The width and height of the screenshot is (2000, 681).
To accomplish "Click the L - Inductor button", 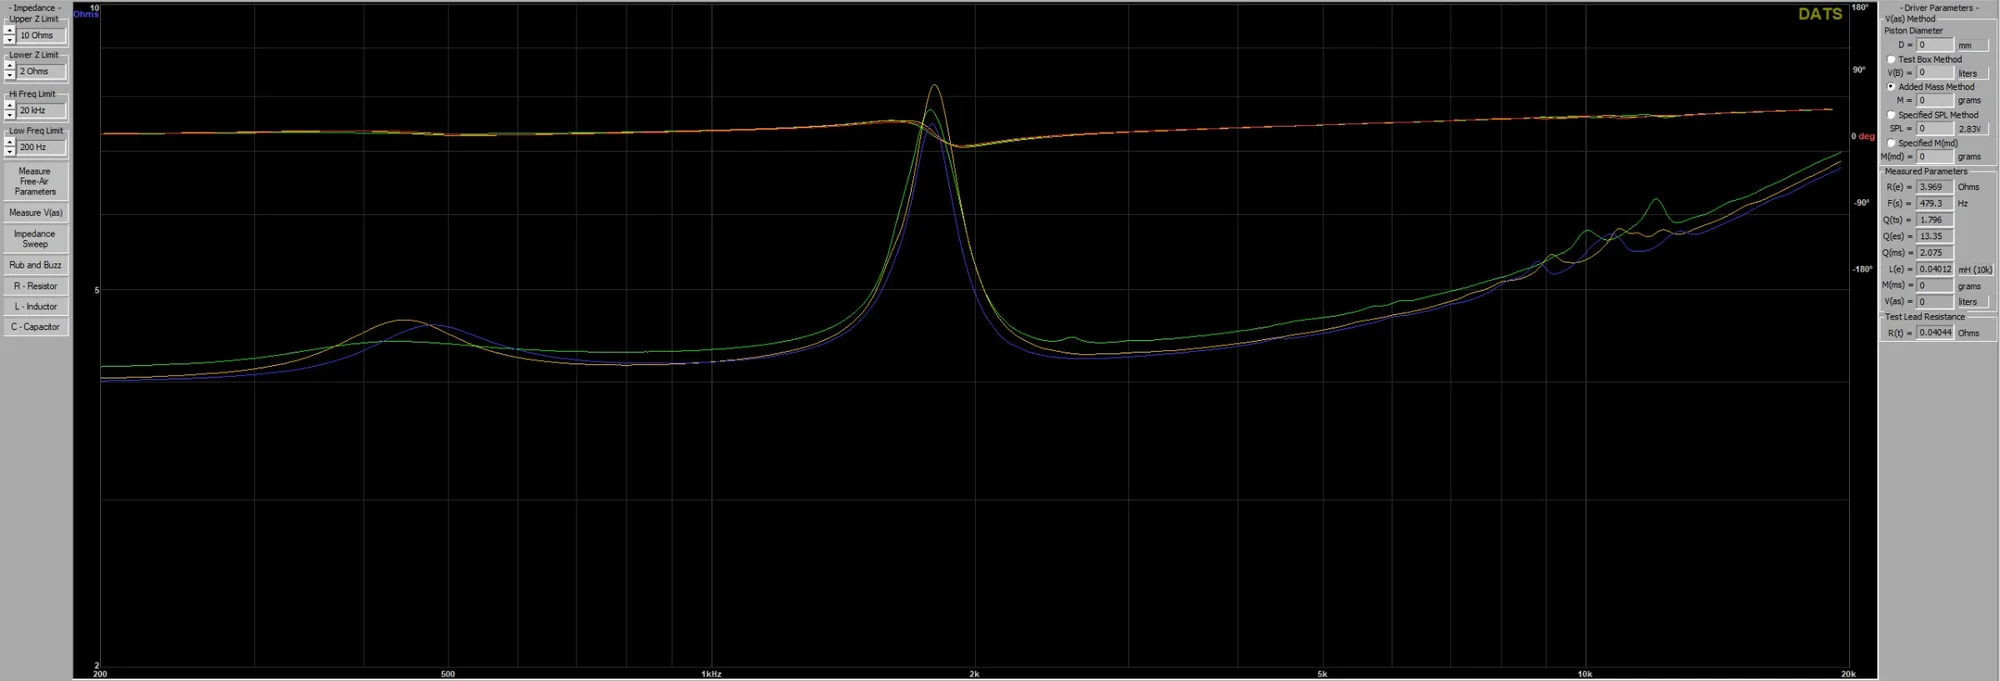I will 35,307.
